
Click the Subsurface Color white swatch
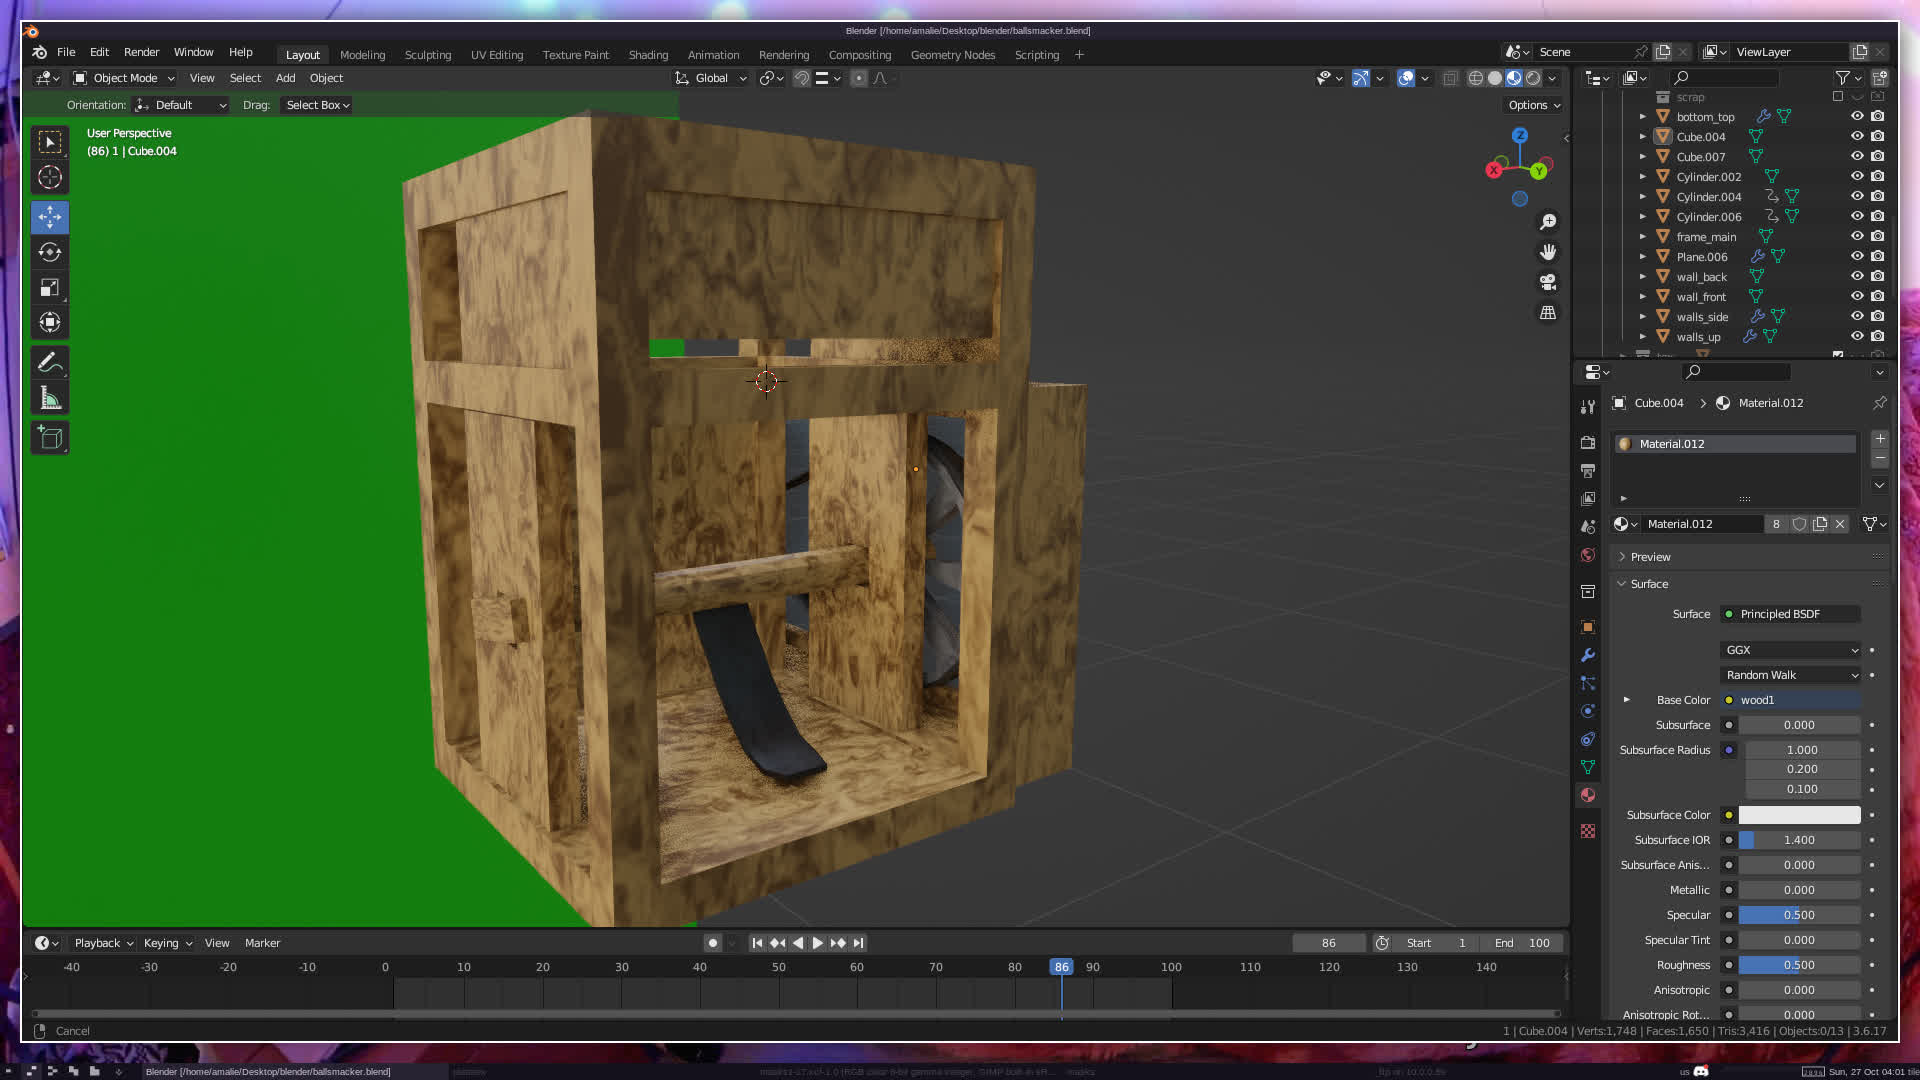tap(1799, 815)
